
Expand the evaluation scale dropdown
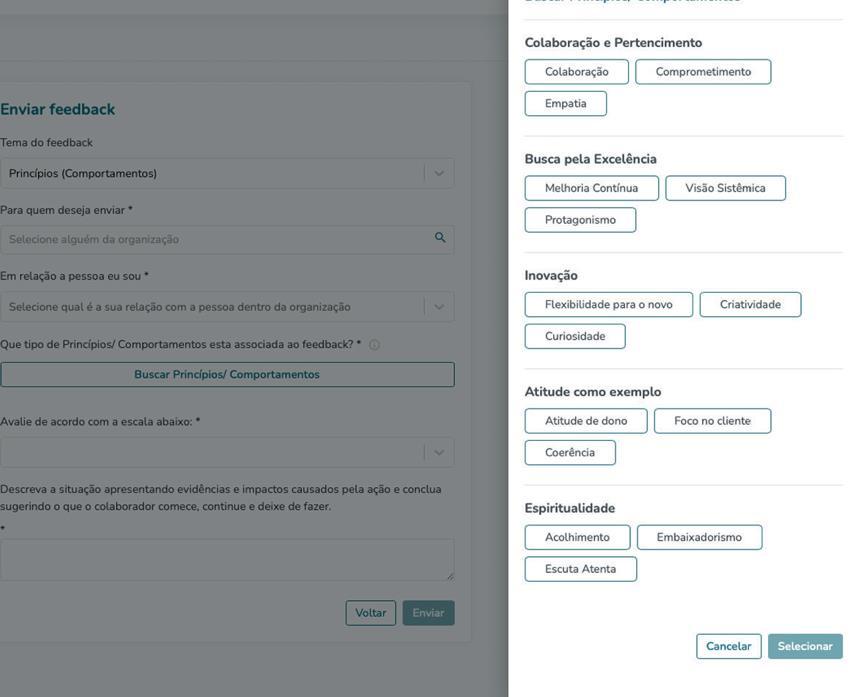438,452
